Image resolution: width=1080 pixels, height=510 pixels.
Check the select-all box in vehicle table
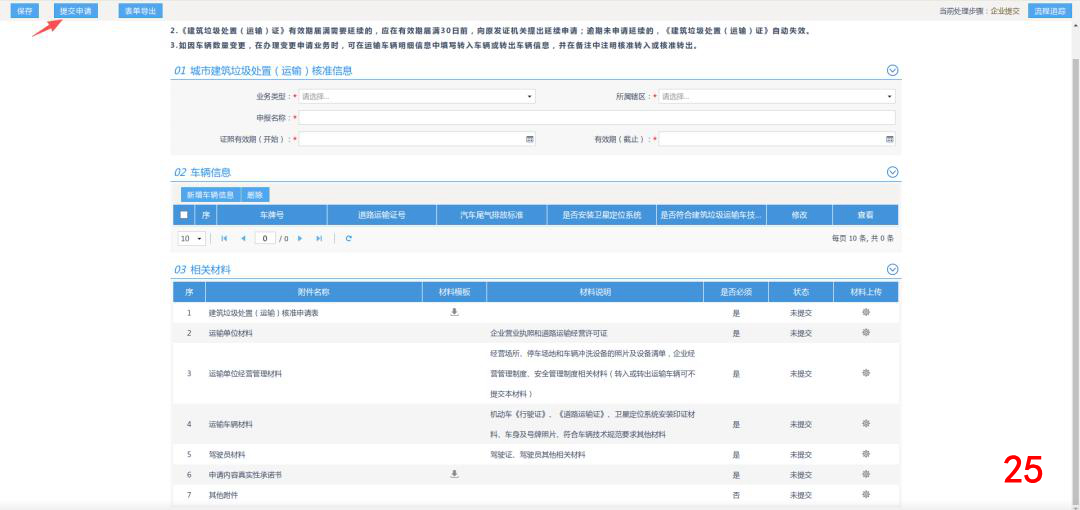(x=184, y=215)
